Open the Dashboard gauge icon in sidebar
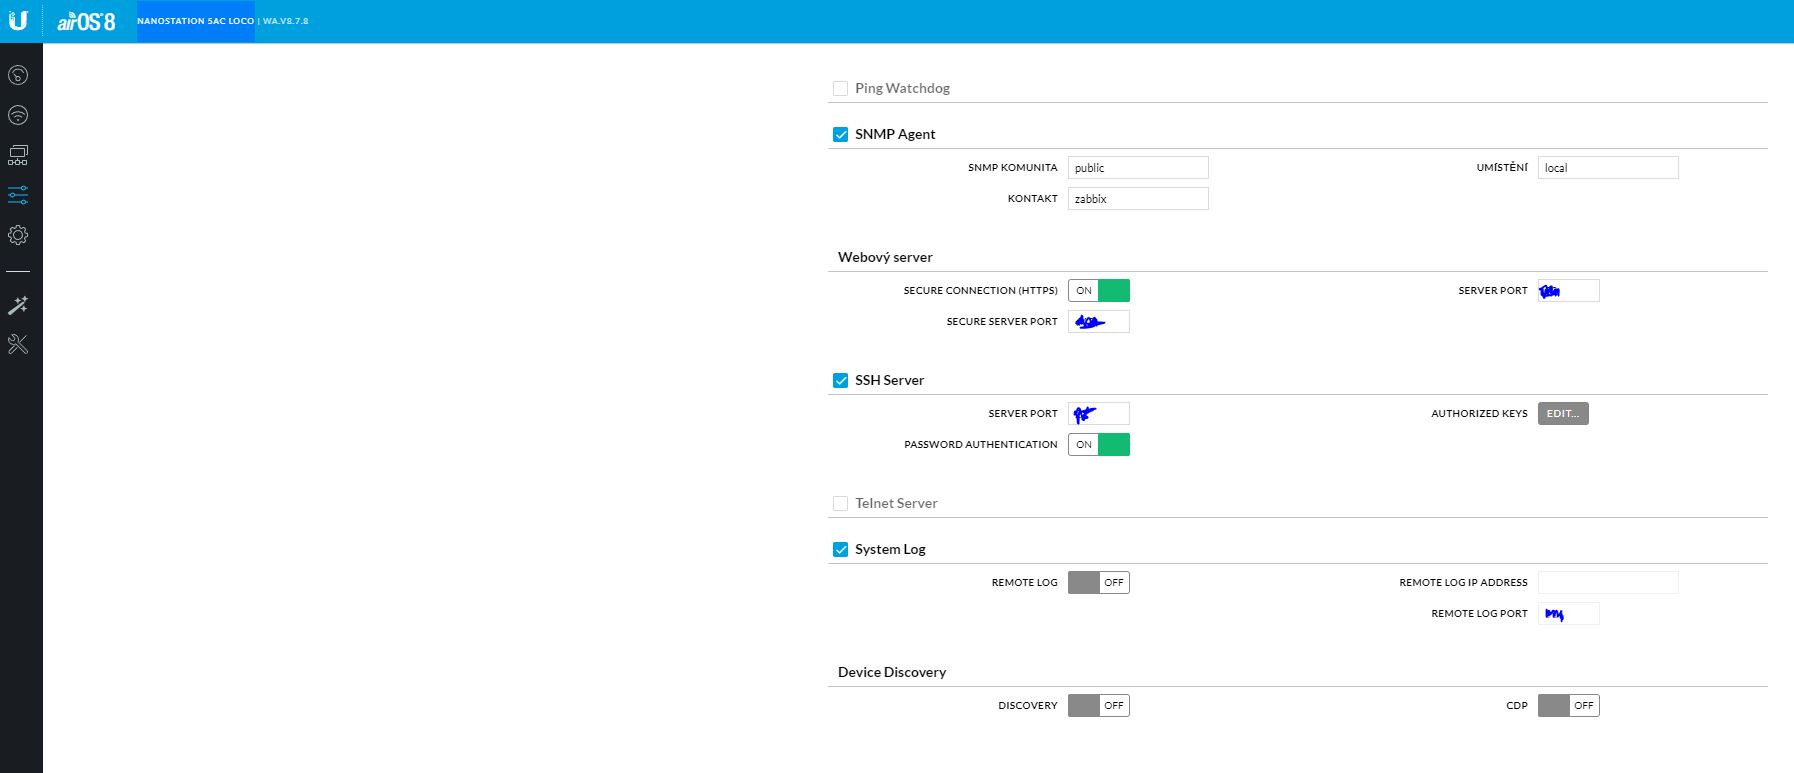This screenshot has width=1794, height=773. (18, 75)
